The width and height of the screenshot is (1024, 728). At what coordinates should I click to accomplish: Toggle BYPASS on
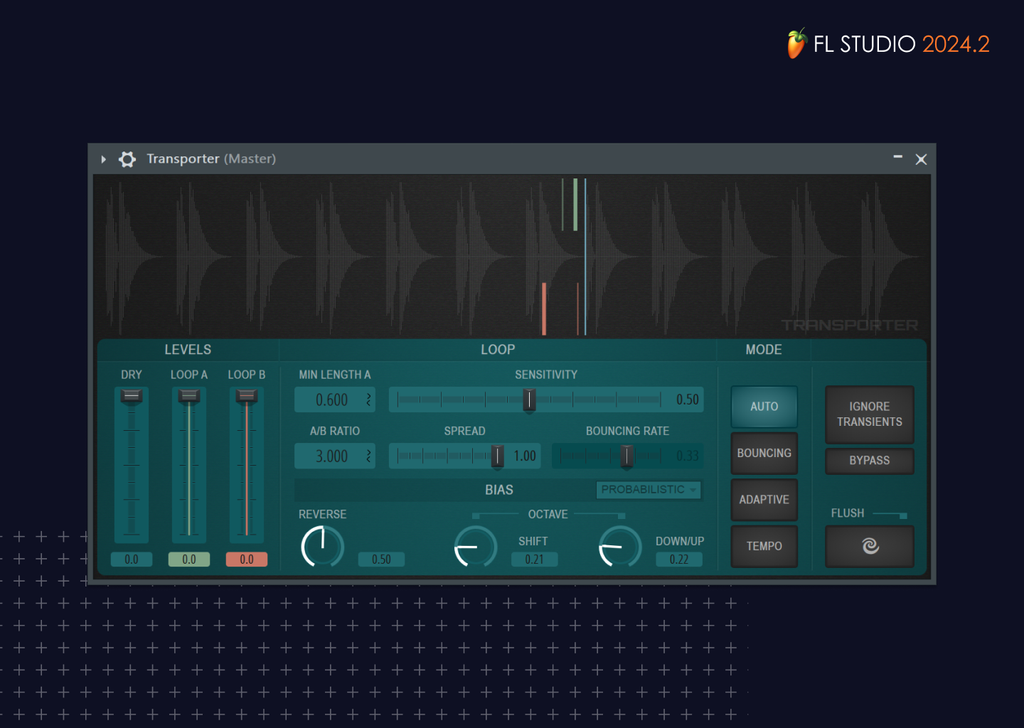(x=868, y=461)
